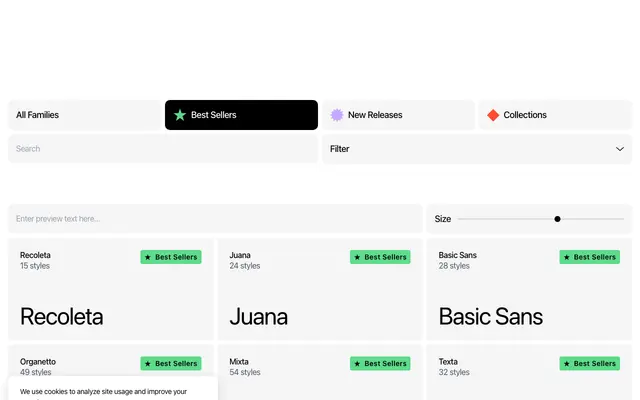Viewport: 640px width, 400px height.
Task: Click the '24 styles' text under Juana
Action: (x=244, y=266)
